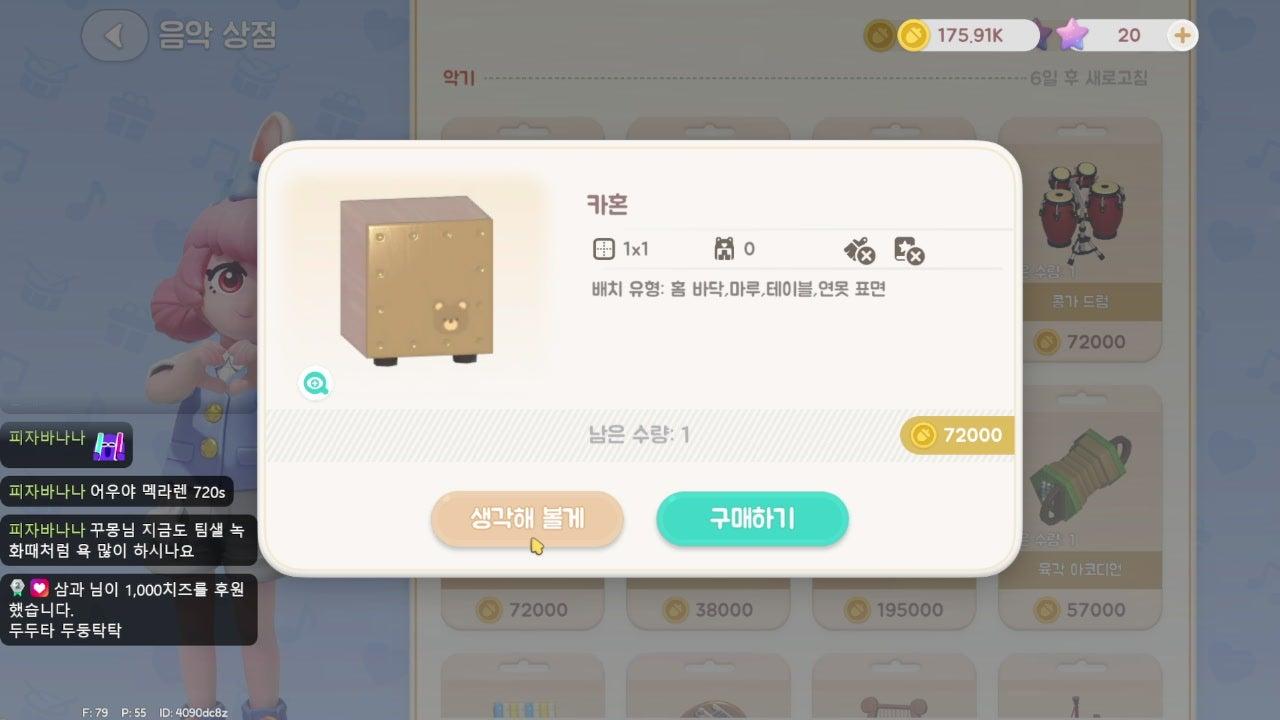The width and height of the screenshot is (1280, 720).
Task: Click the back arrow beside 음악 상점
Action: point(114,36)
